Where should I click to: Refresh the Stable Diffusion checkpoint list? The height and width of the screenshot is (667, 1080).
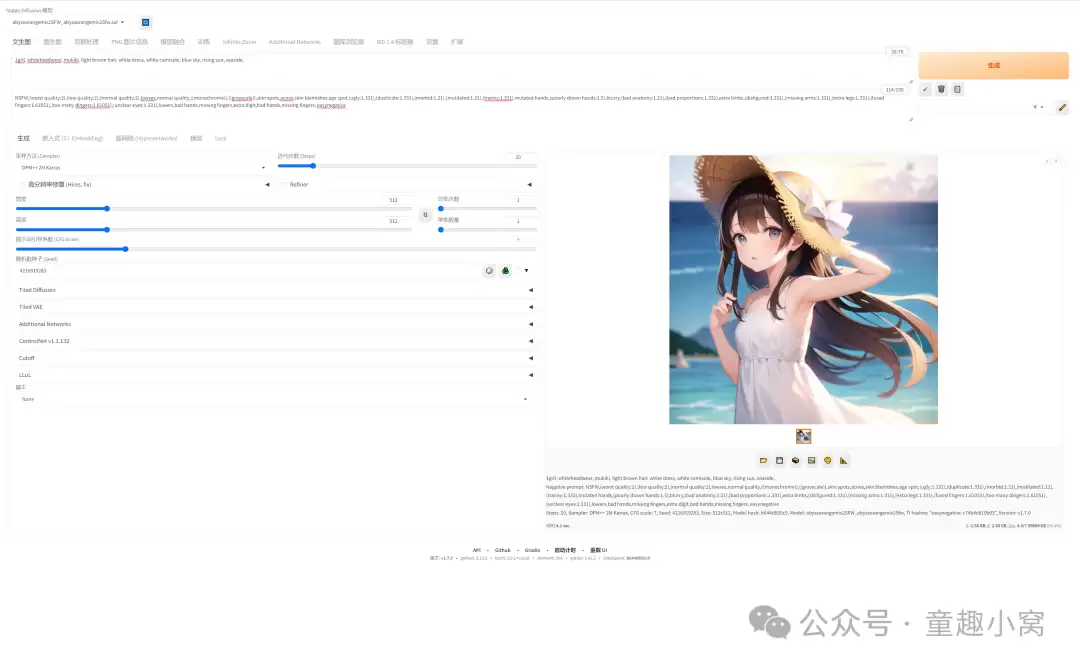click(x=145, y=22)
